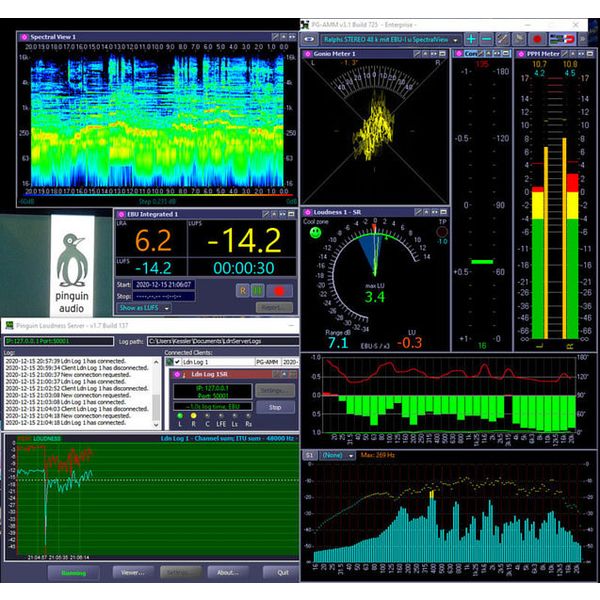Click the Log path input field

point(220,341)
